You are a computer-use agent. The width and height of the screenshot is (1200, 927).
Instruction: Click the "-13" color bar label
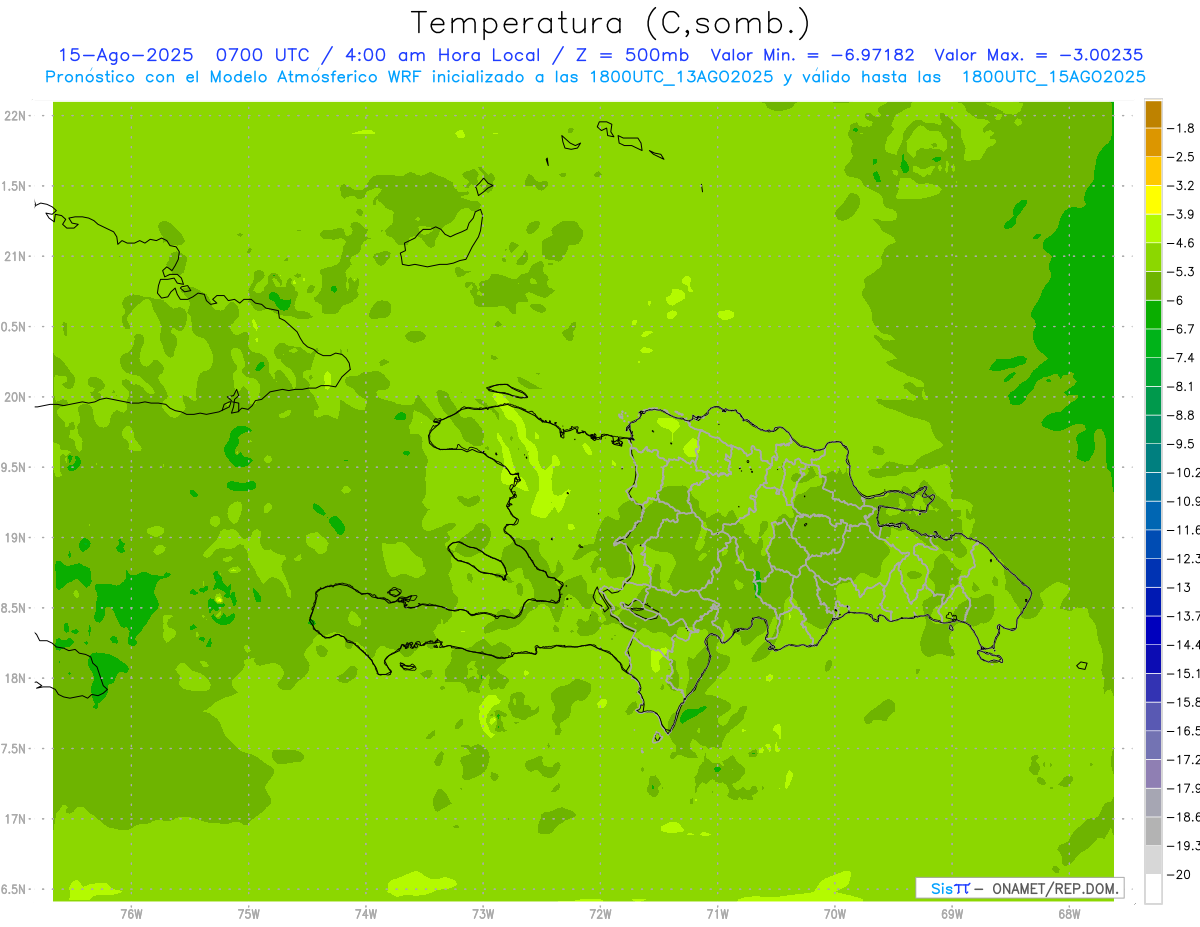click(x=1178, y=587)
